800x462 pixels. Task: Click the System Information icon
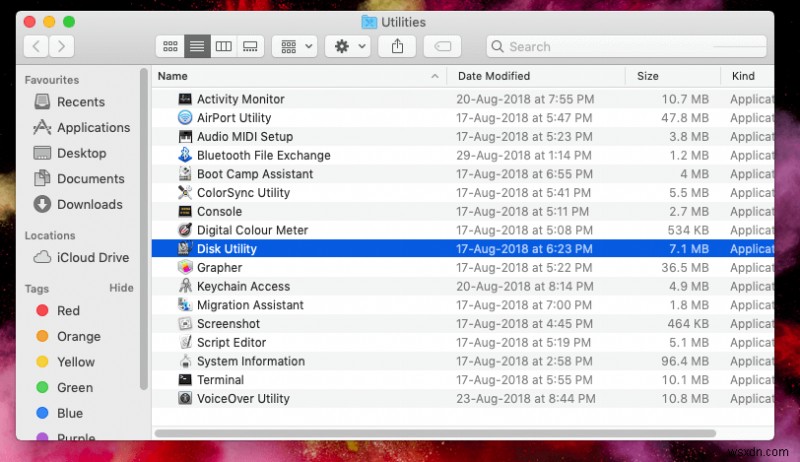[x=185, y=361]
